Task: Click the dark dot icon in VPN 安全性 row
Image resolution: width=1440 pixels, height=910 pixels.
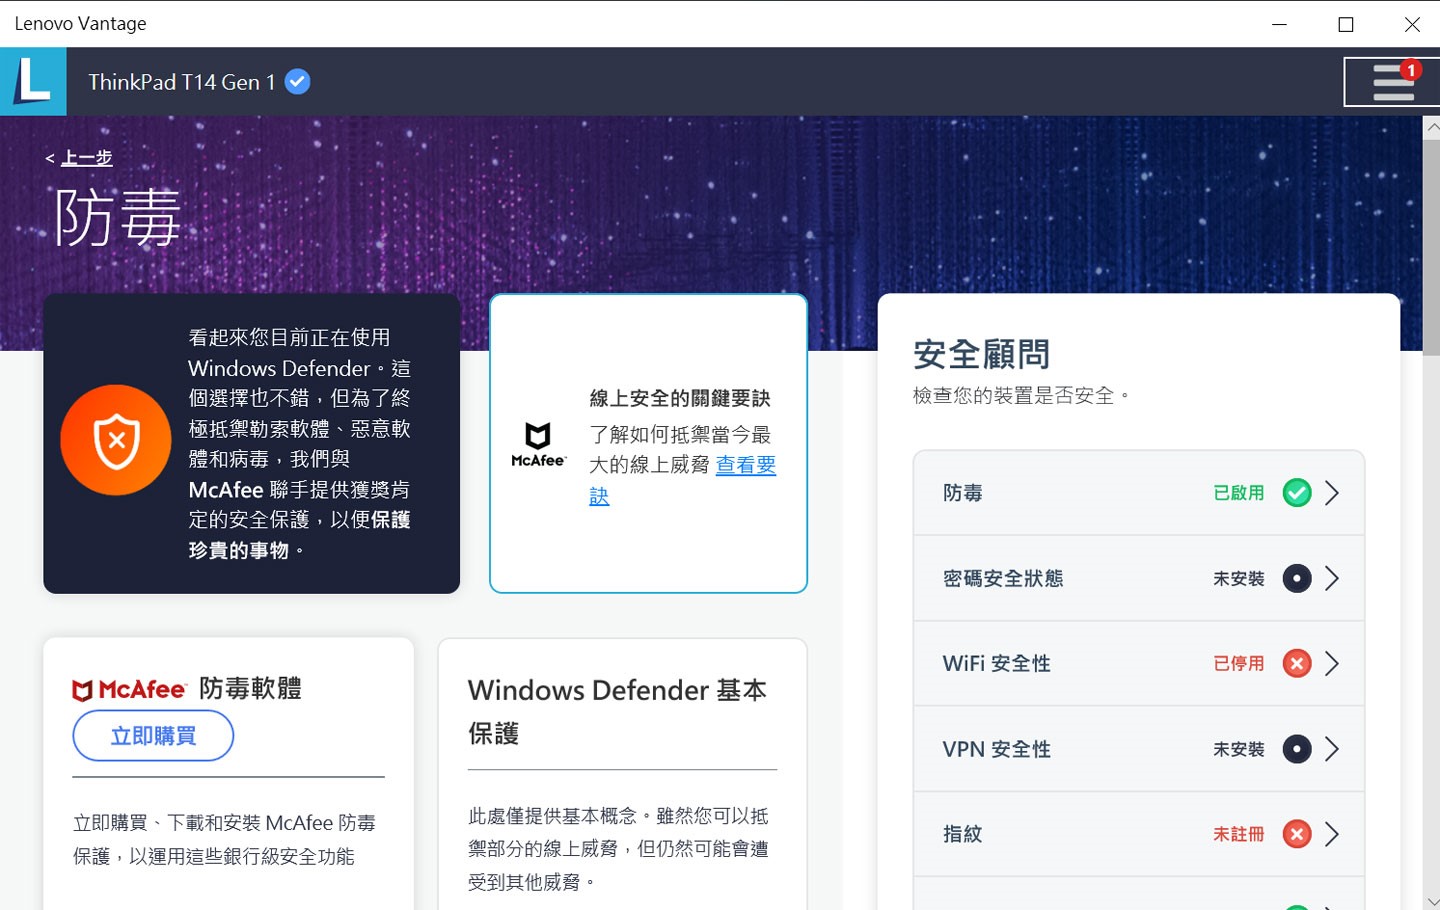Action: click(x=1297, y=749)
